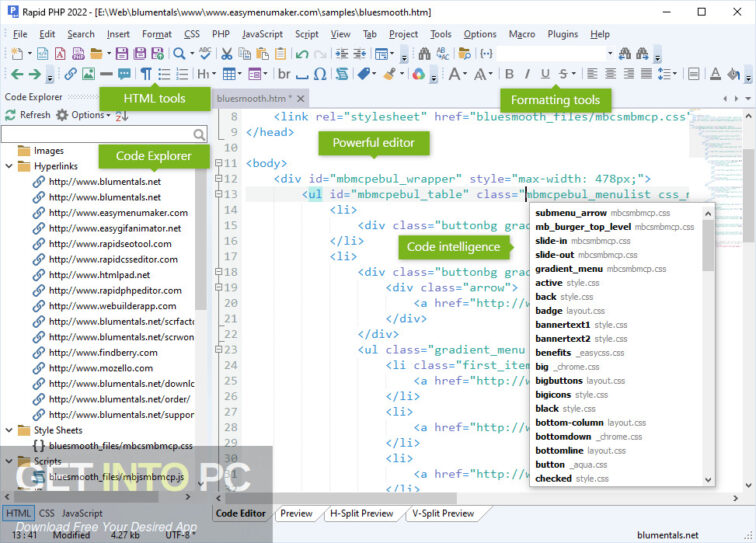Align text right
Viewport: 756px width, 543px height.
(x=629, y=74)
